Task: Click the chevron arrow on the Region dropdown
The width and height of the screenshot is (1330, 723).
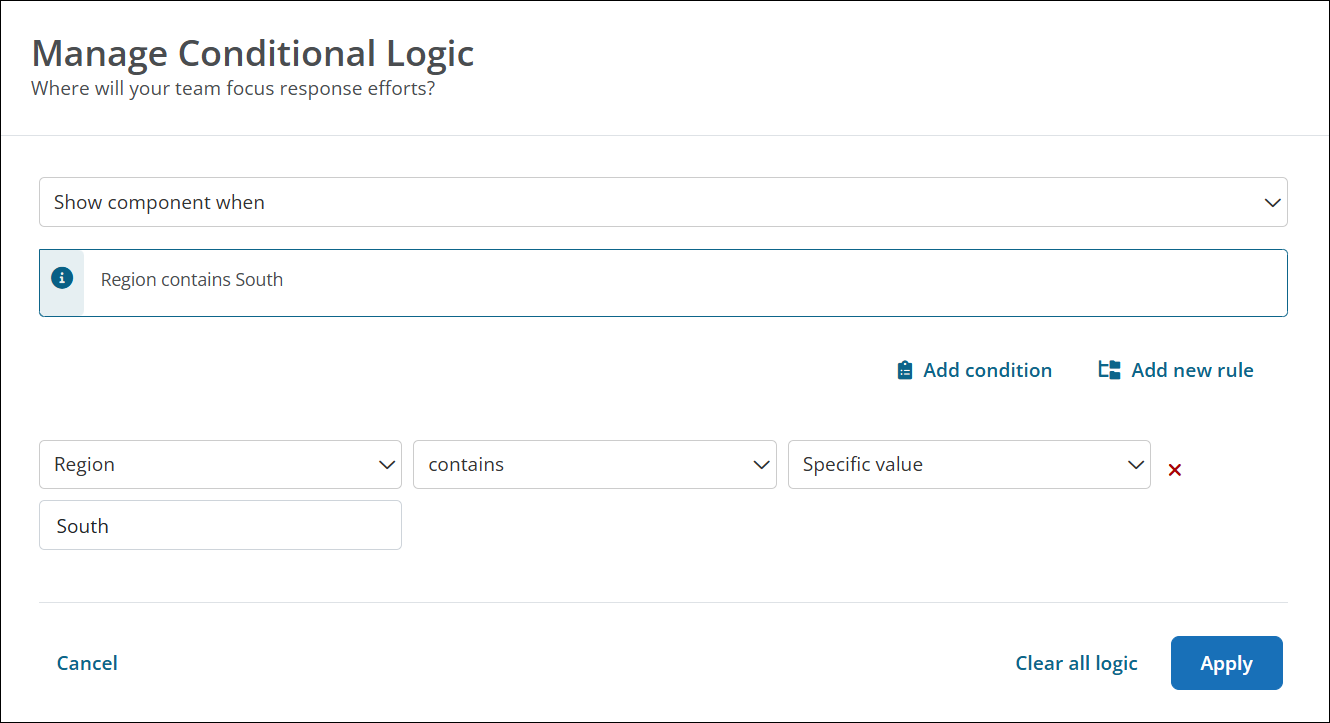Action: tap(387, 465)
